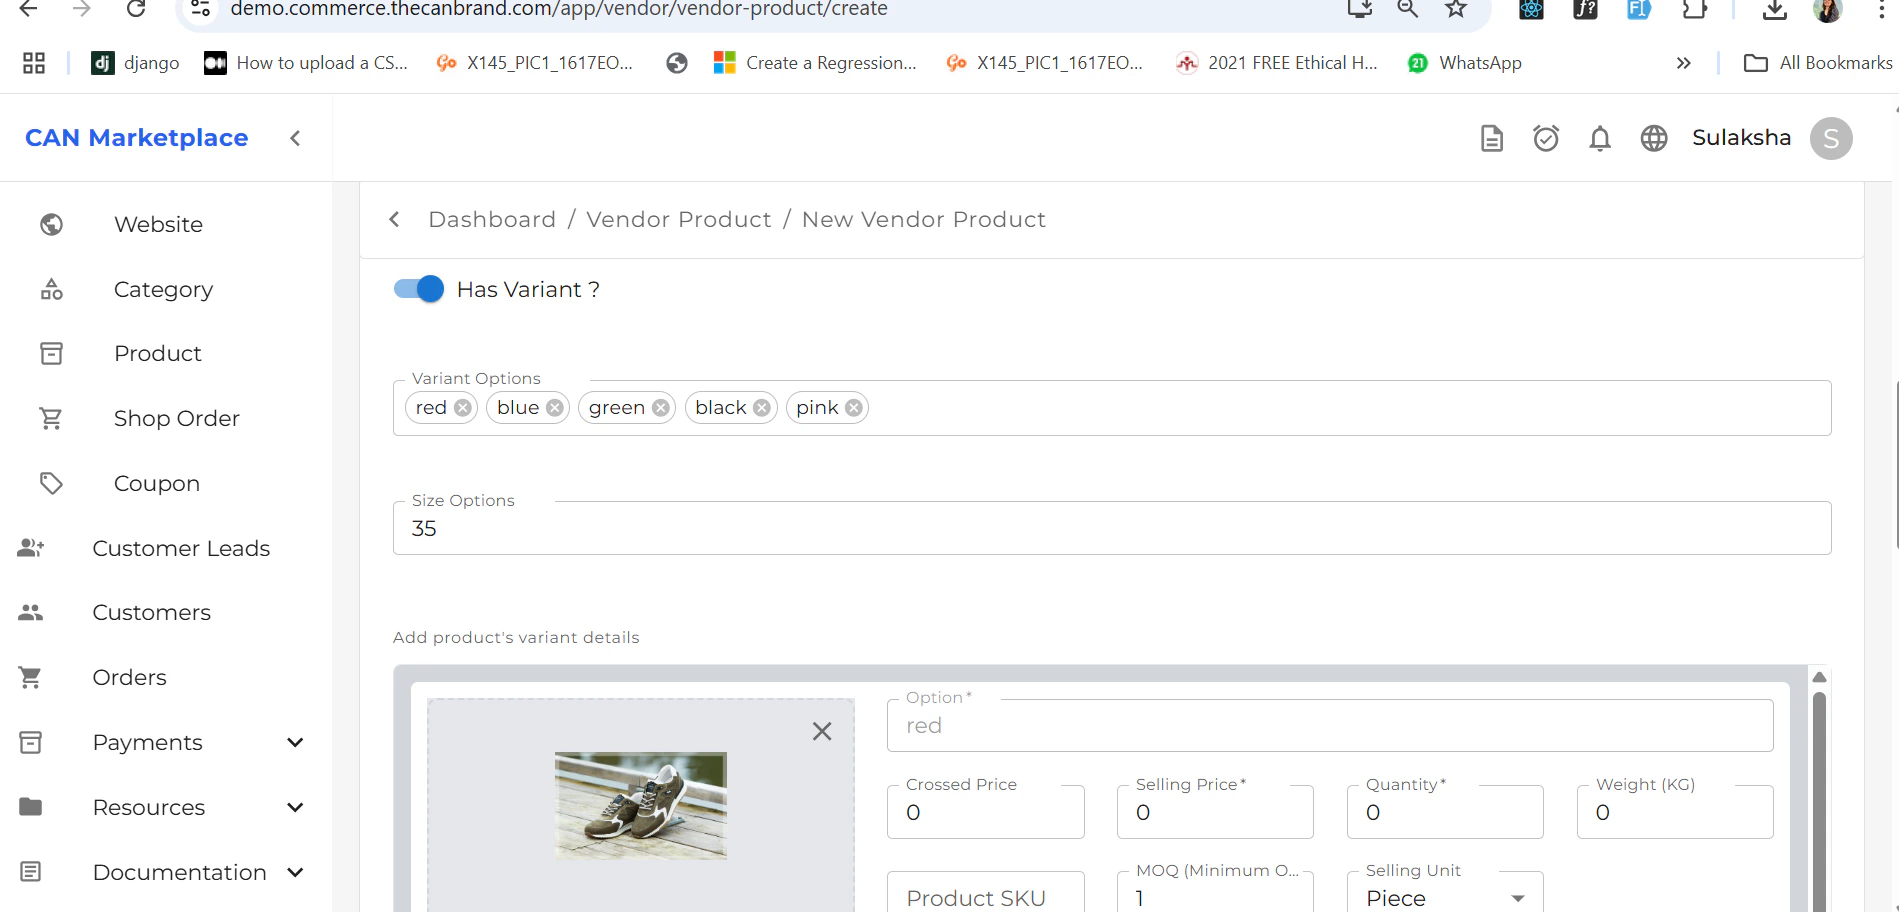
Task: Open Create a Regression bookmark
Action: 815,63
